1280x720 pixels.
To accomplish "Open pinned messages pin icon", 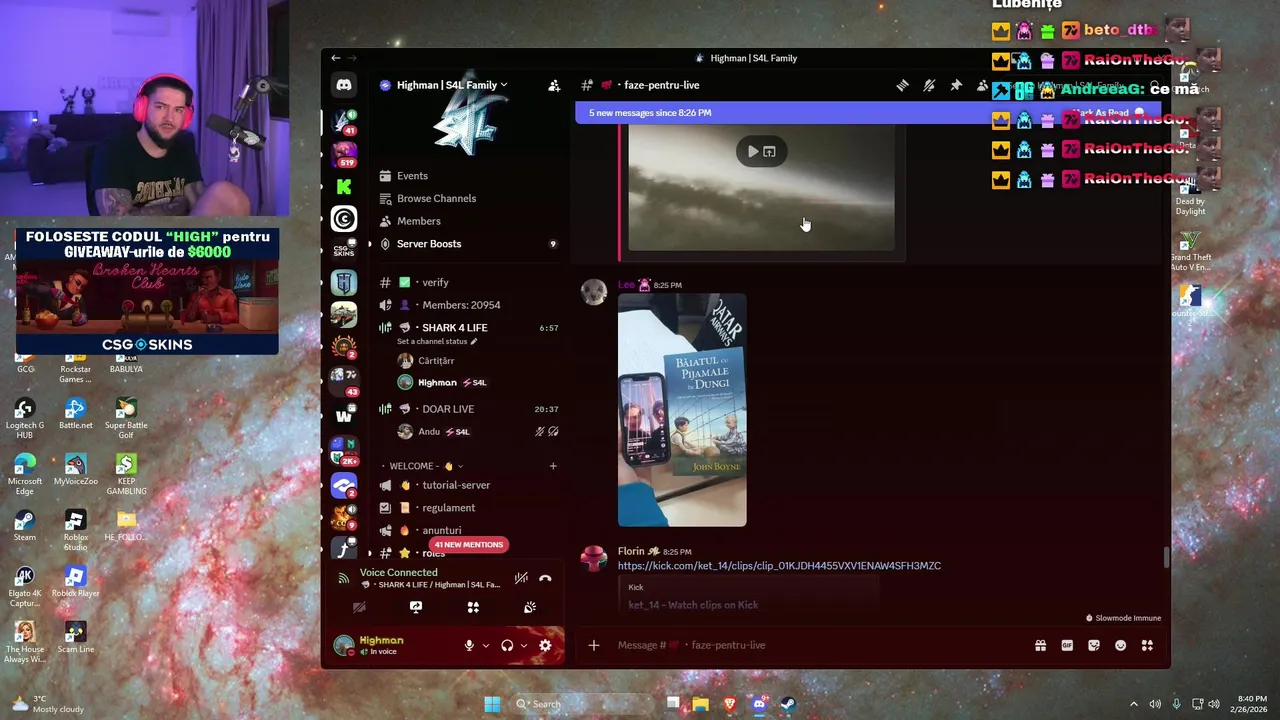I will pyautogui.click(x=956, y=86).
